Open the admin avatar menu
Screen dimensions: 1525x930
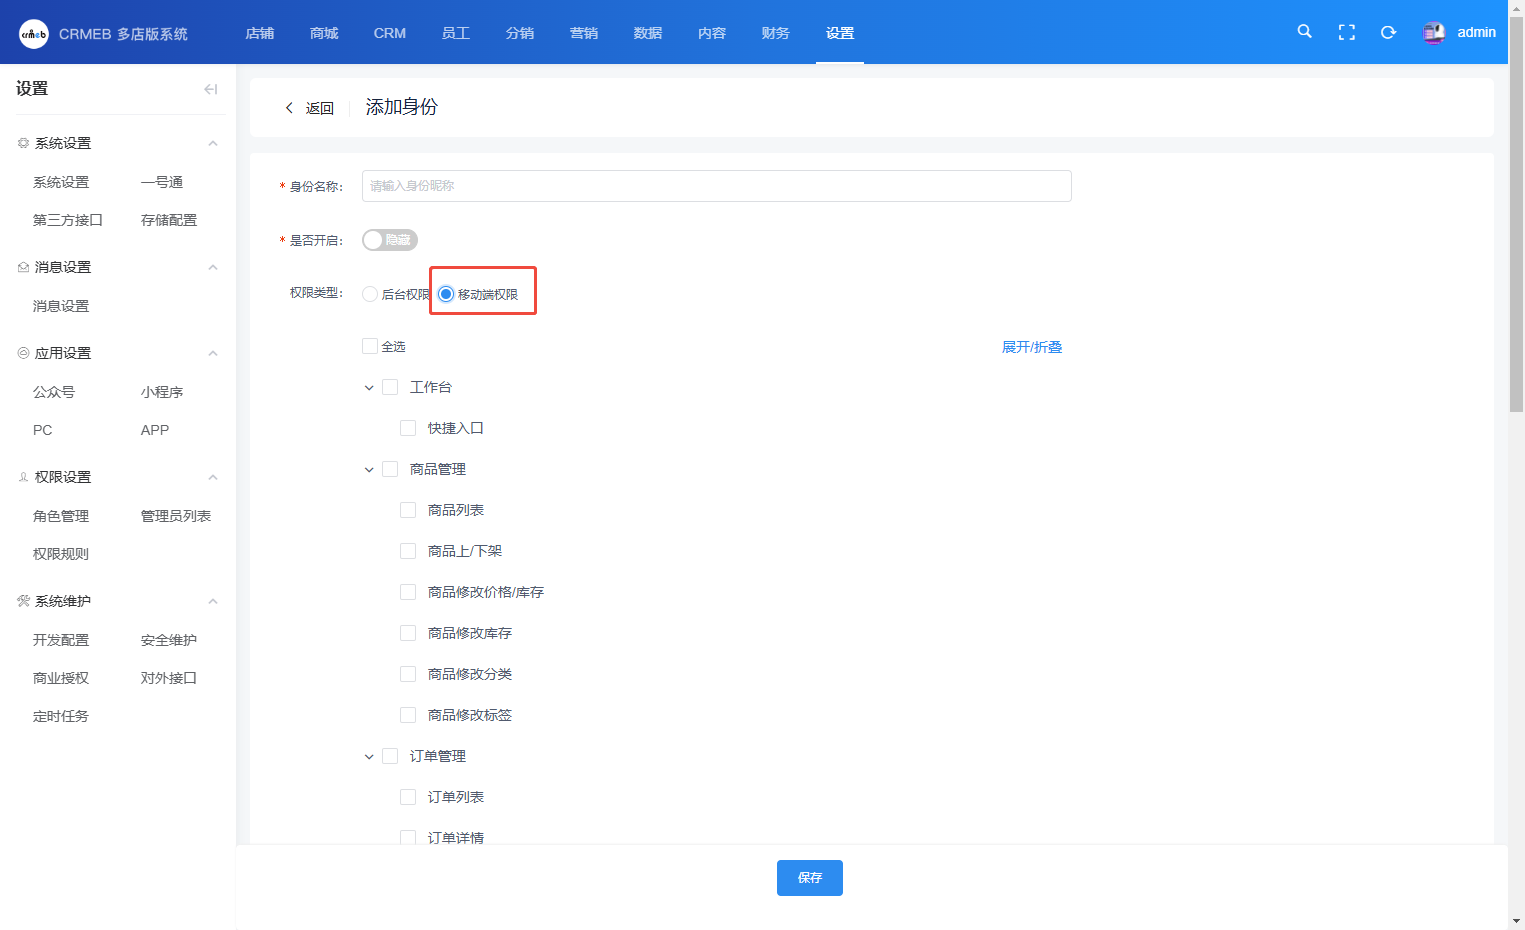(1434, 33)
